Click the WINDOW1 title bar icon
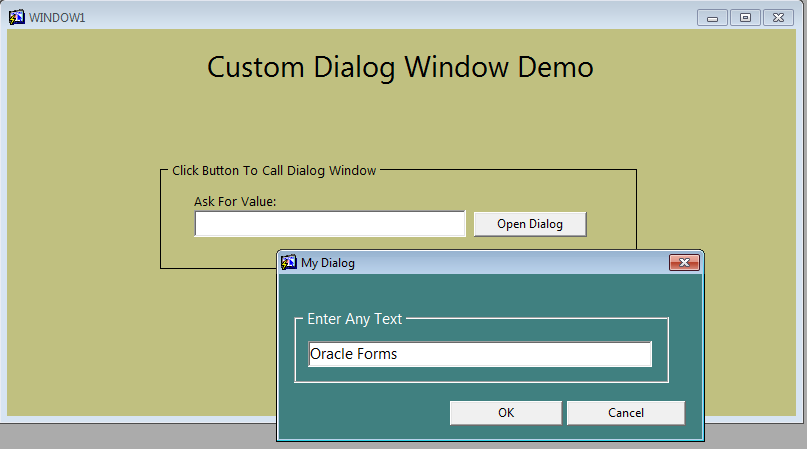 (x=16, y=17)
